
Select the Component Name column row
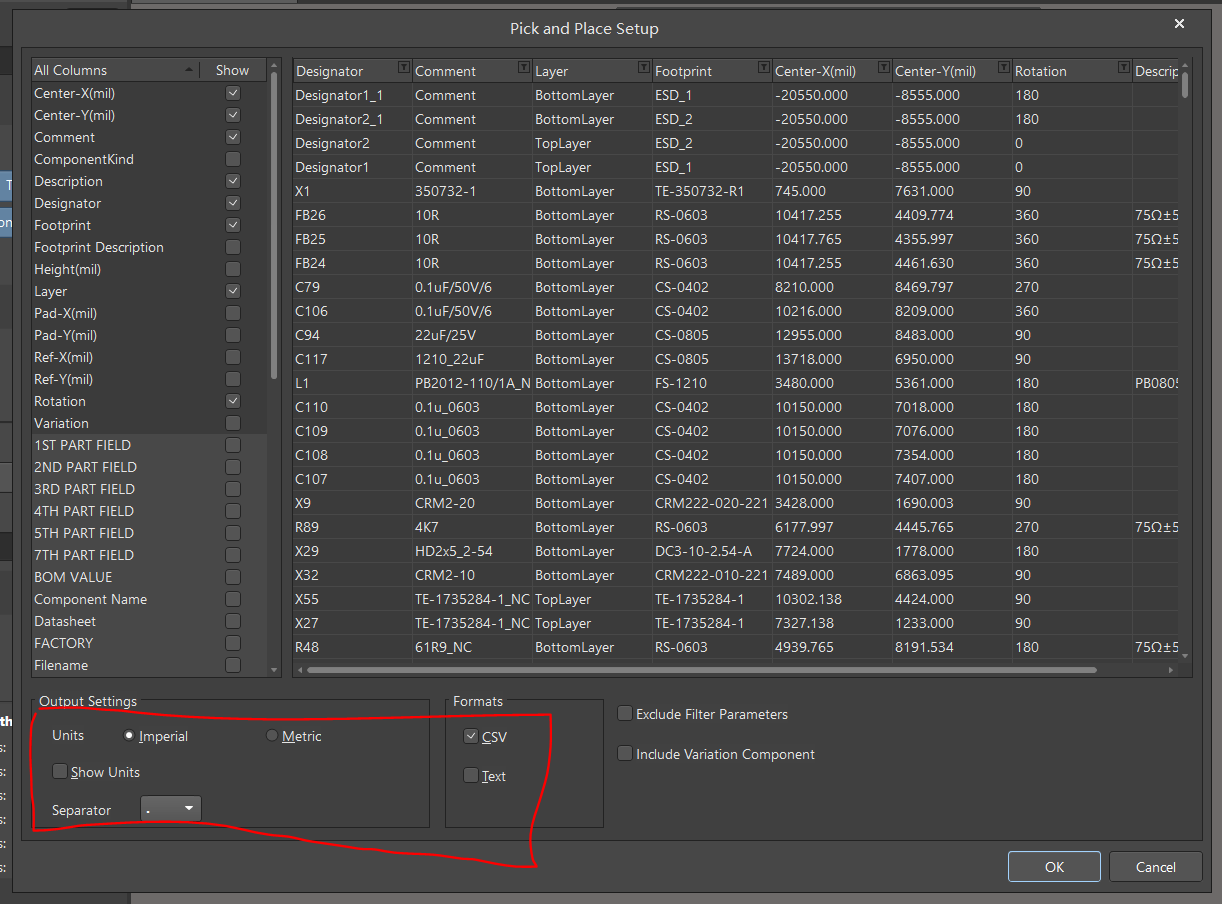pos(150,599)
